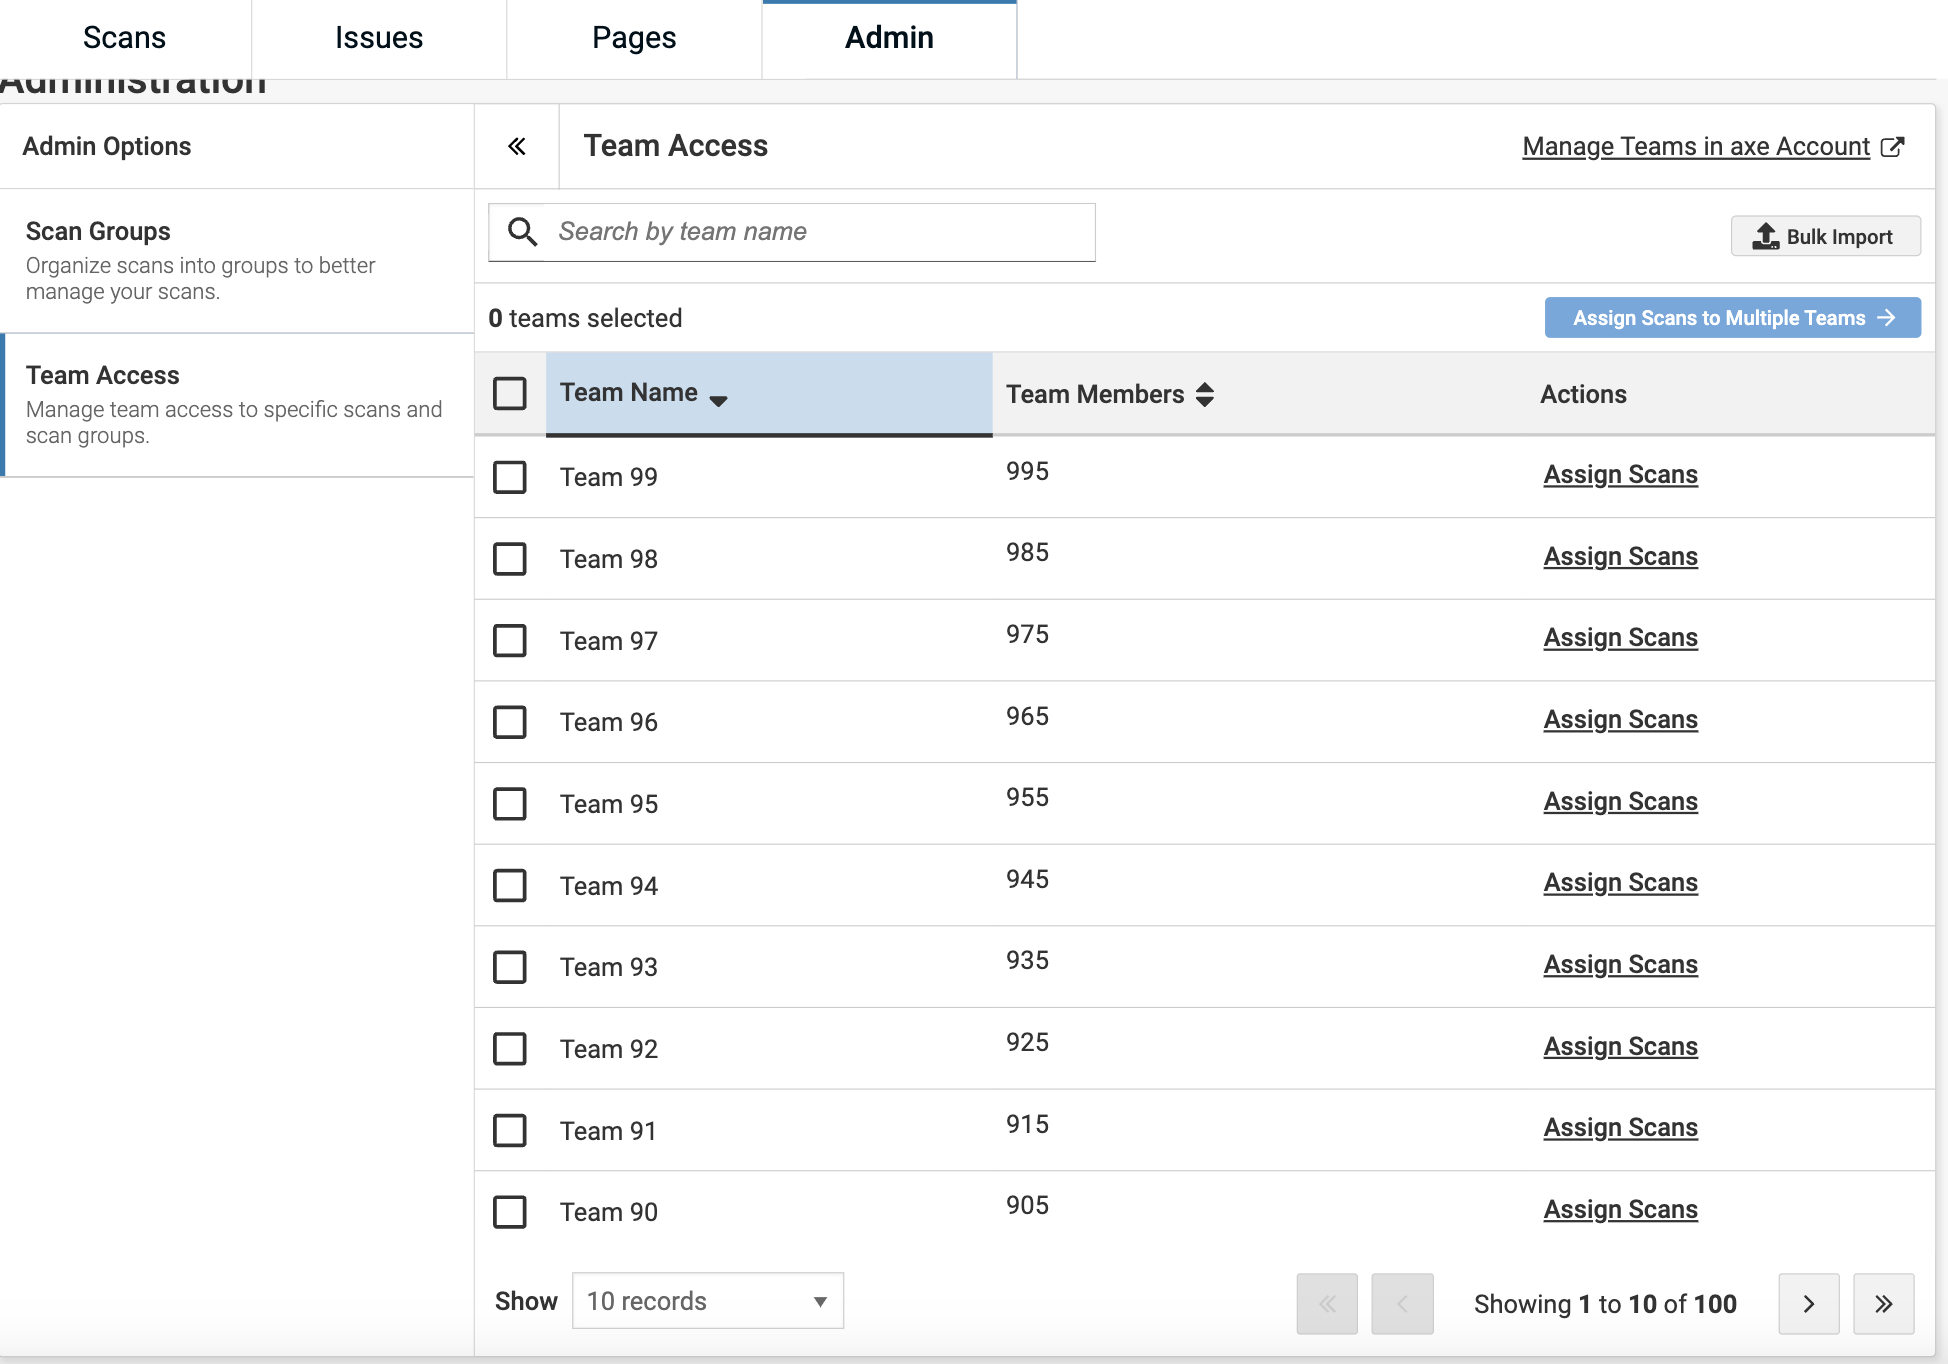1948x1364 pixels.
Task: Open the Issues tab
Action: tap(378, 38)
